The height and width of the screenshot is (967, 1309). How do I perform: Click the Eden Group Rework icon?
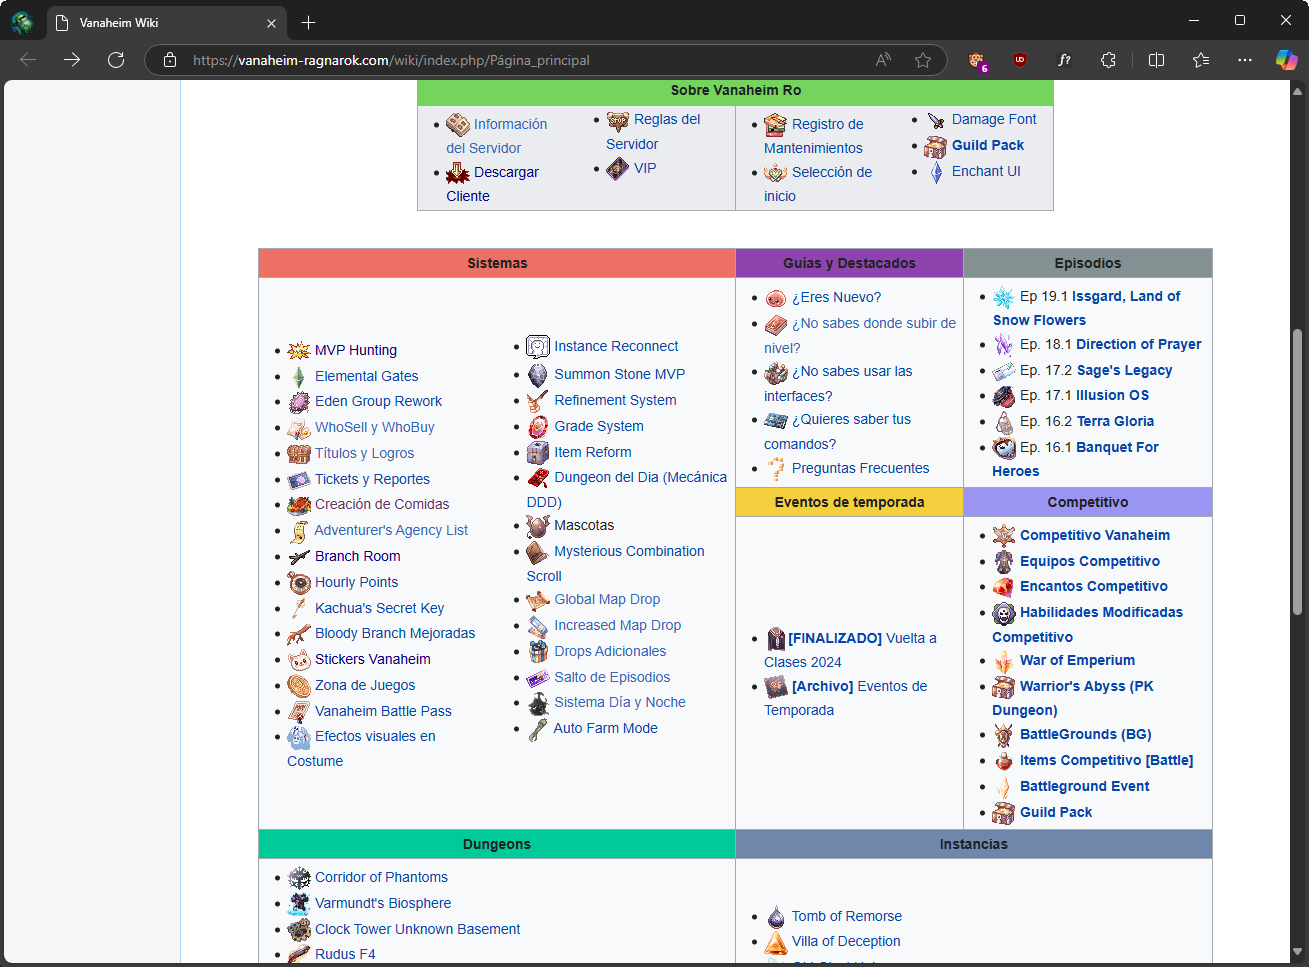pos(299,402)
